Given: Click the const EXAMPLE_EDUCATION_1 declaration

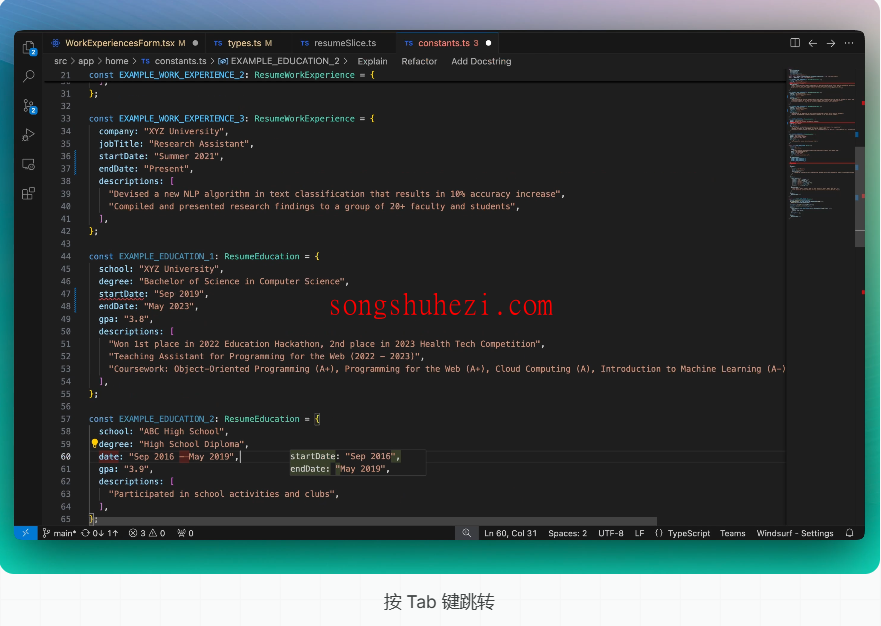Looking at the screenshot, I should [x=204, y=256].
